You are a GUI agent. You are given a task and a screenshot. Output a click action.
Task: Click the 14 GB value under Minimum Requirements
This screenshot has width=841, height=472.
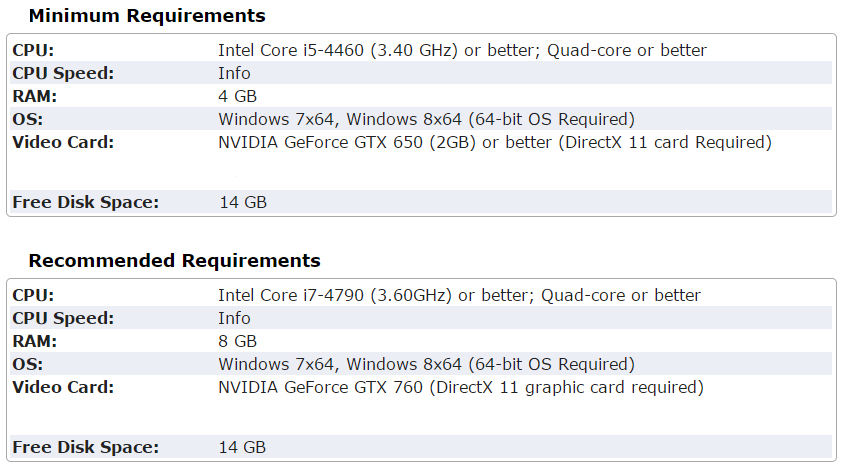(243, 202)
